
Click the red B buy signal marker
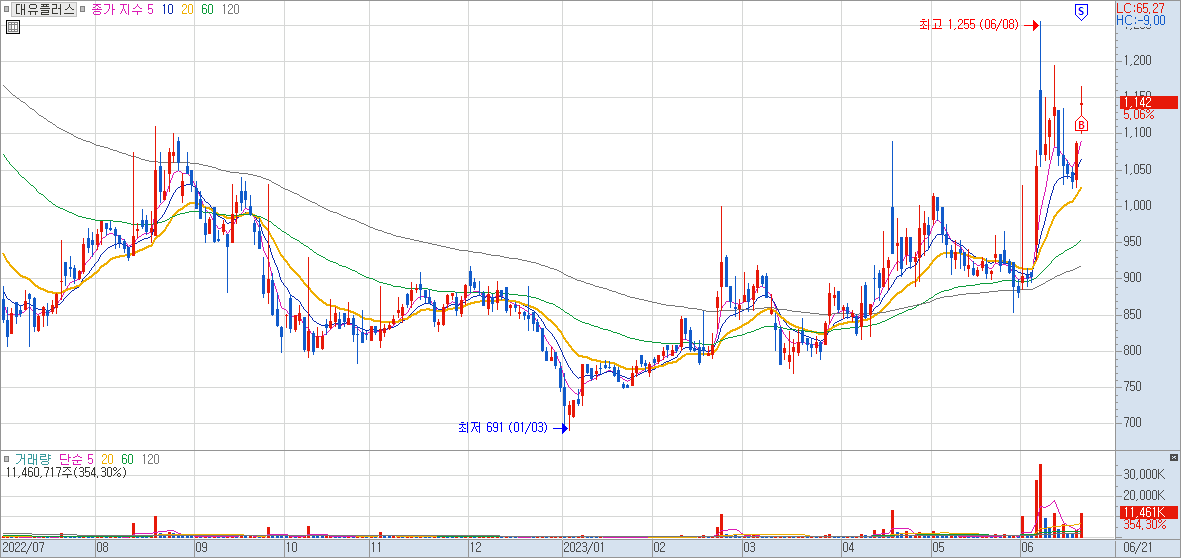(1082, 124)
